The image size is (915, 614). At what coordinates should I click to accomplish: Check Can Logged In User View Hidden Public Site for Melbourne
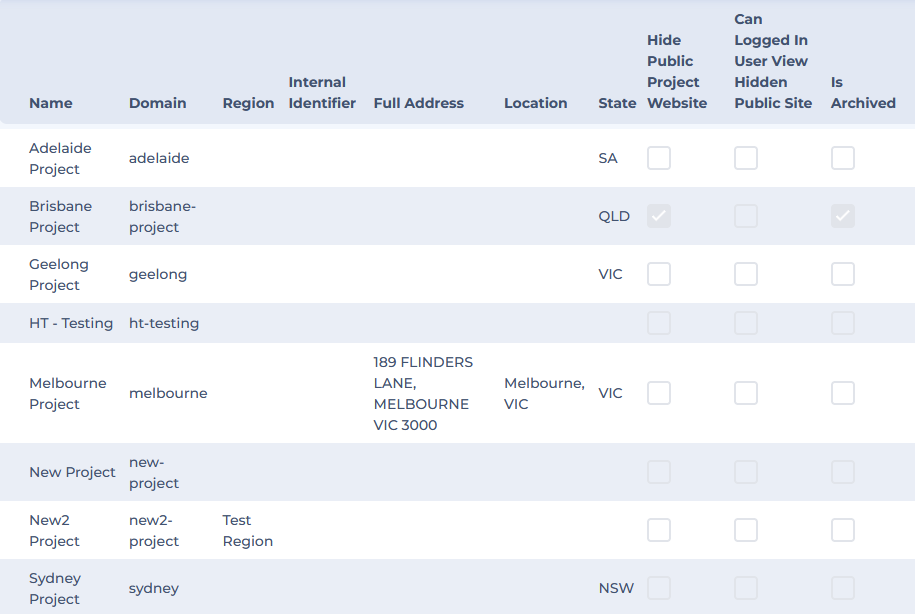(745, 393)
